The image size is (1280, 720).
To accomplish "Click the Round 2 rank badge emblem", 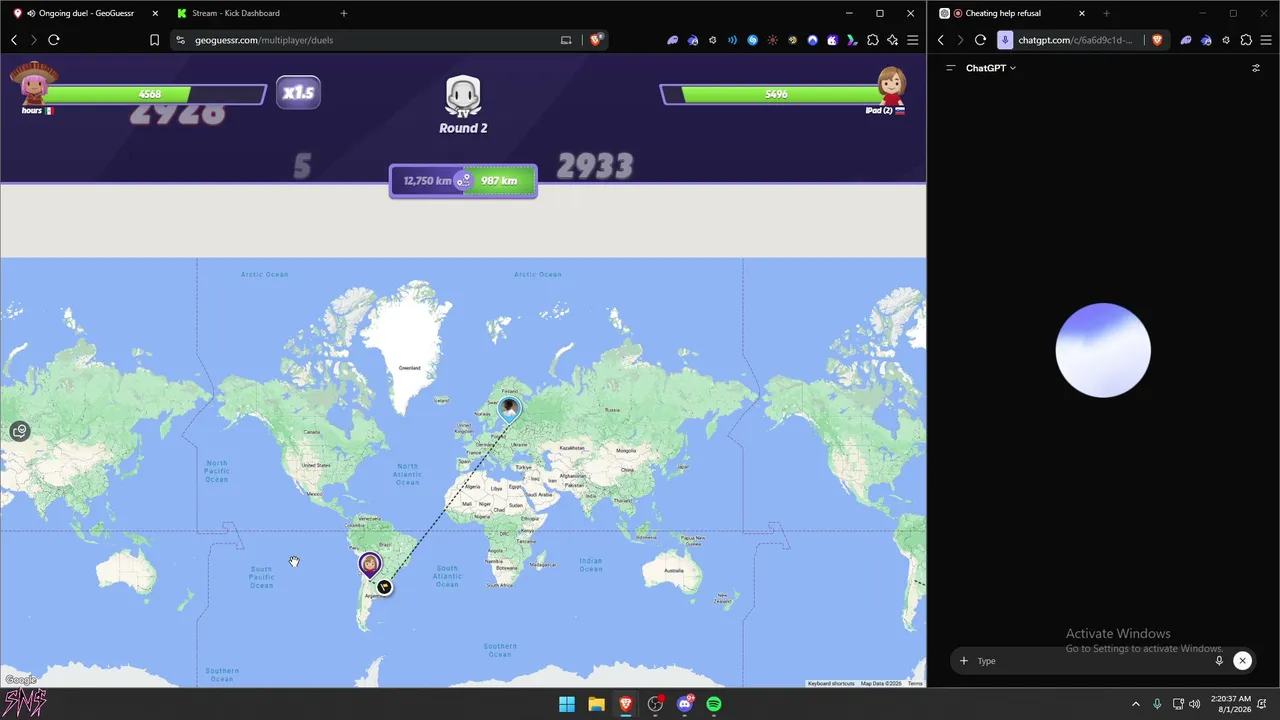I will tap(463, 97).
